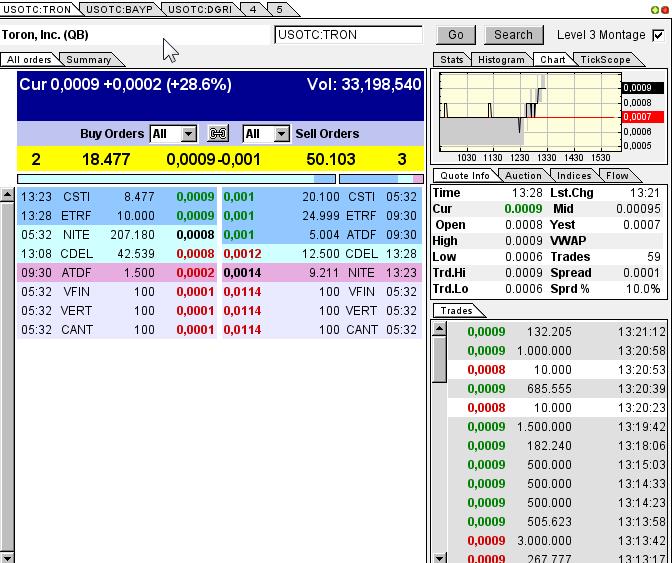Switch to the Auction tab
The width and height of the screenshot is (672, 563).
click(x=523, y=176)
